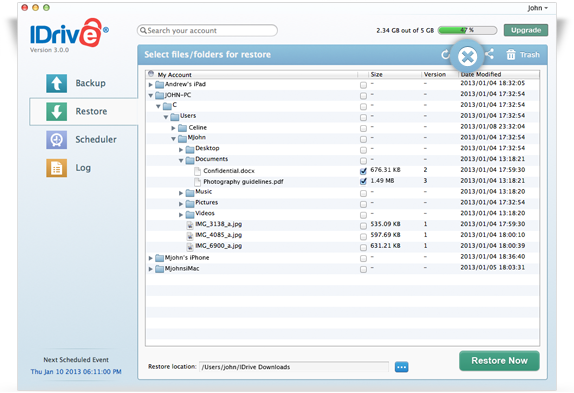Open the Log tab label

pos(83,168)
